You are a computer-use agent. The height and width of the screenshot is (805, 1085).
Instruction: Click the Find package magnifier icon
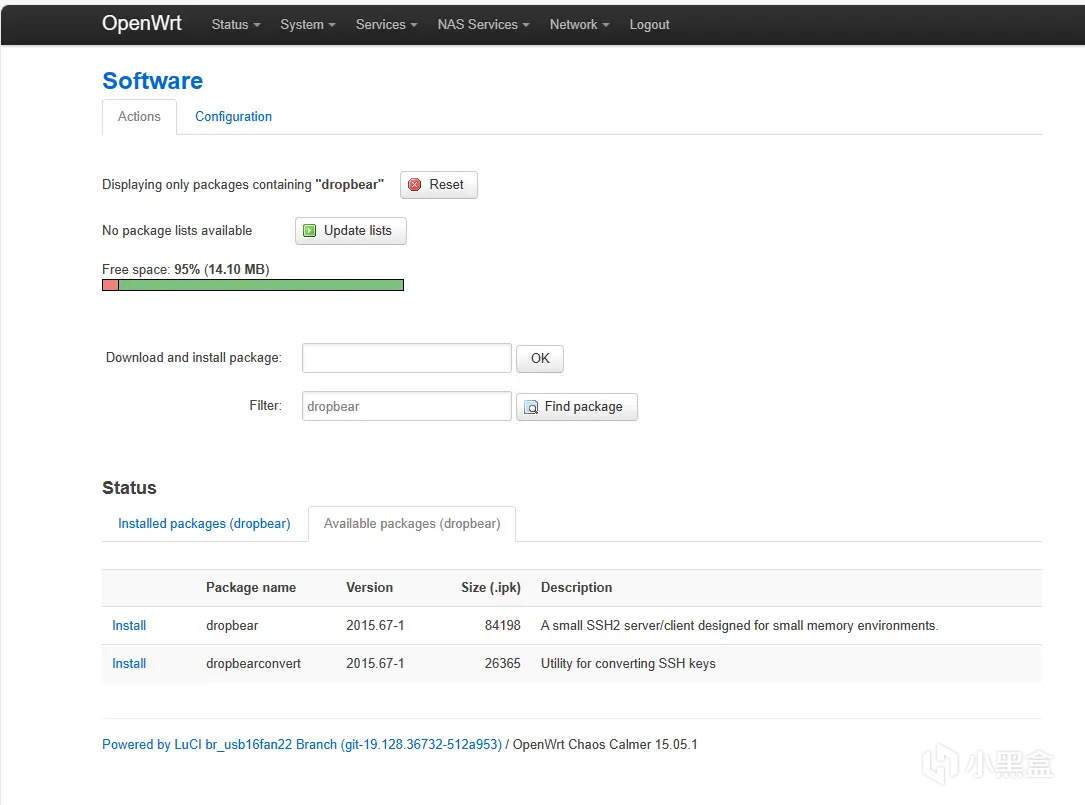pos(531,407)
